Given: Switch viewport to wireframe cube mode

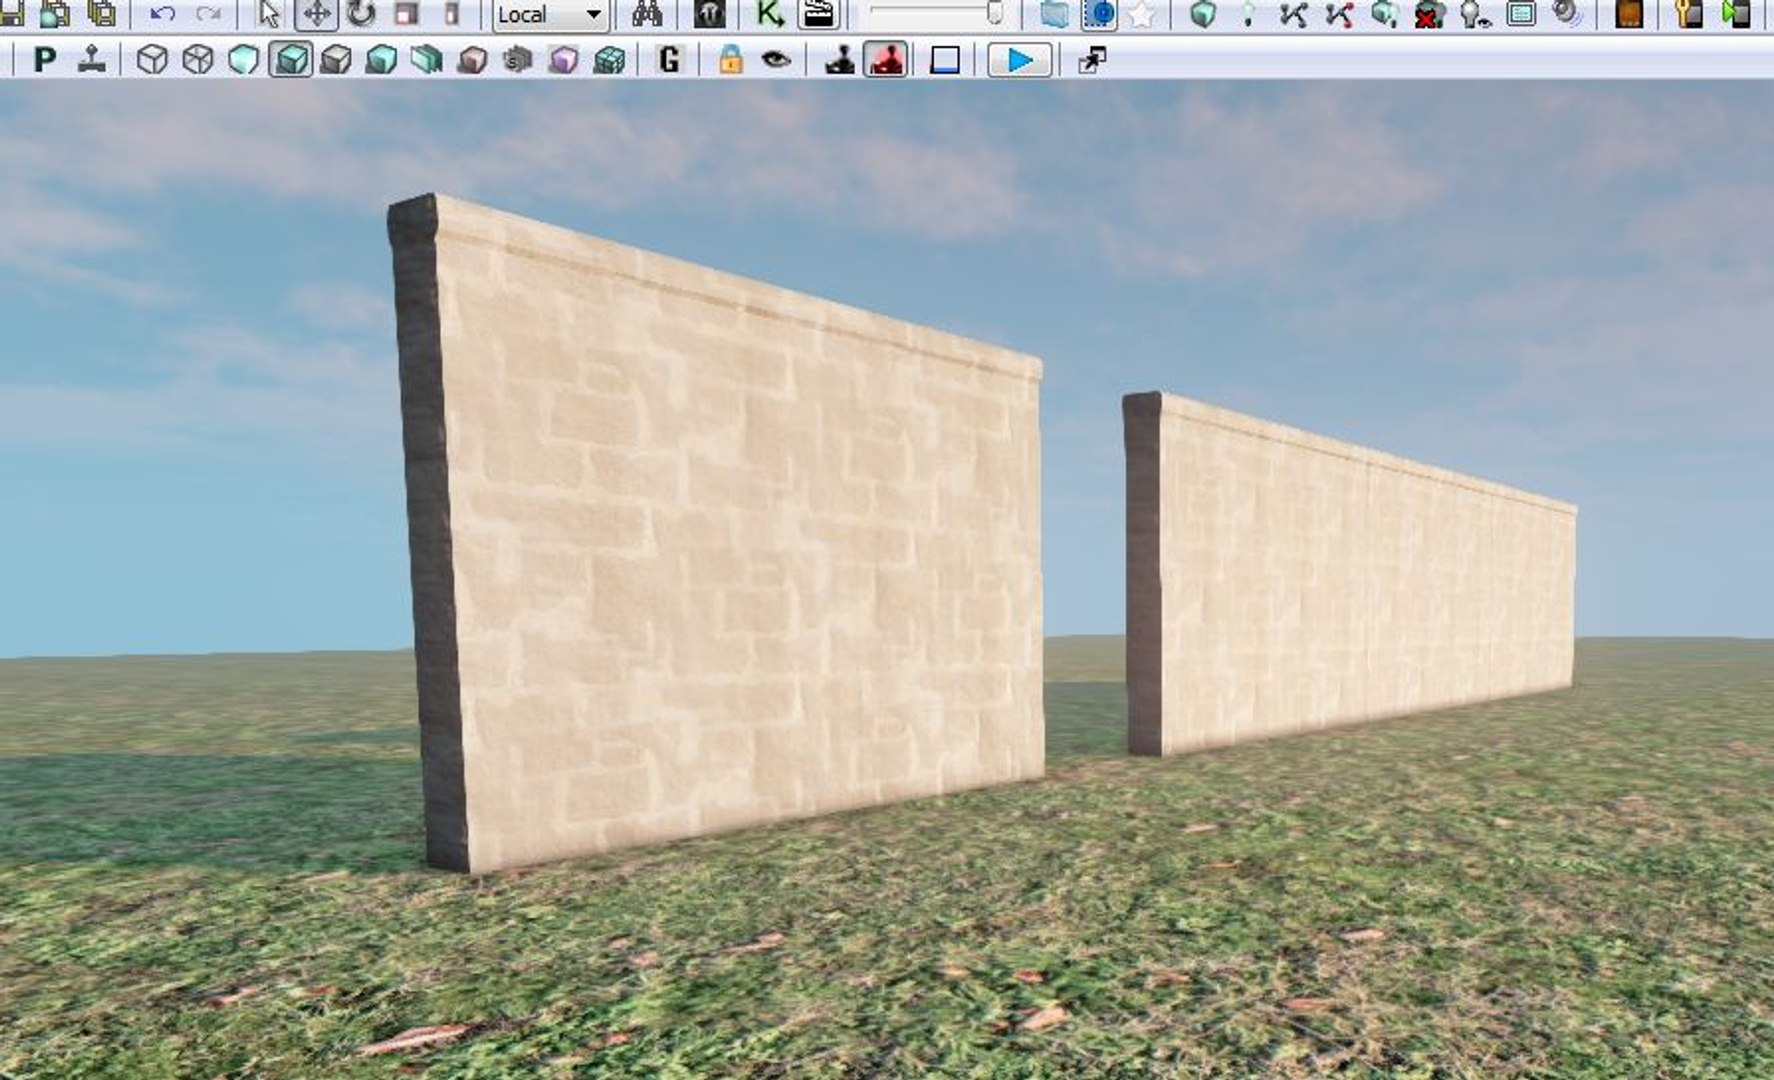Looking at the screenshot, I should pos(198,60).
